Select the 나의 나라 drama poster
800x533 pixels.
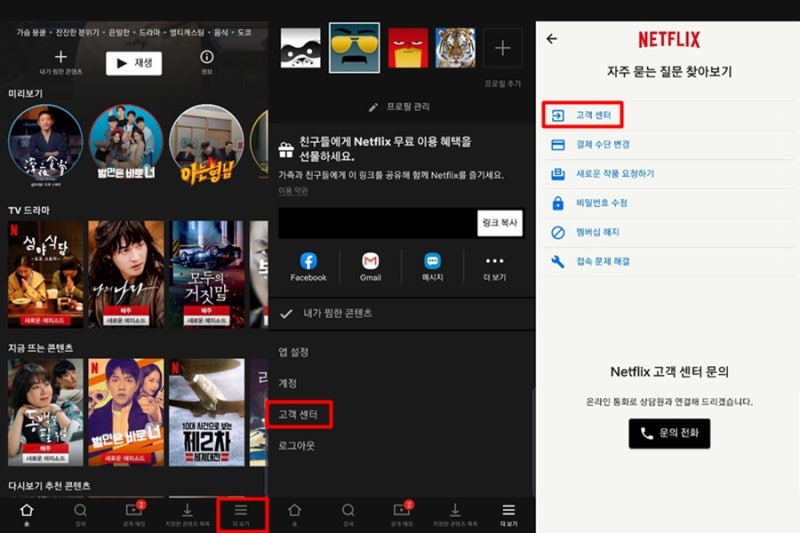pyautogui.click(x=126, y=274)
